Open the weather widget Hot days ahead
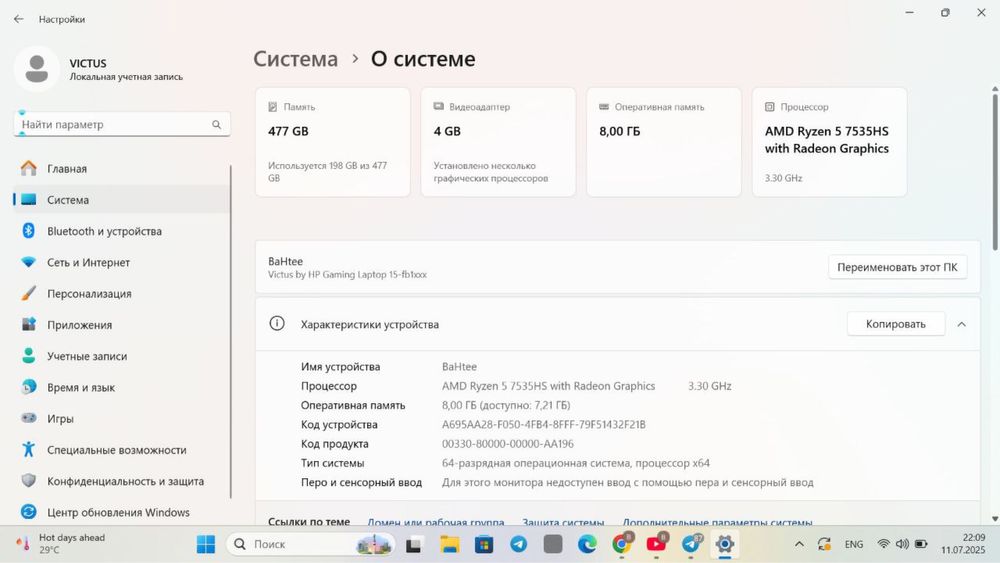This screenshot has height=563, width=1000. (59, 544)
